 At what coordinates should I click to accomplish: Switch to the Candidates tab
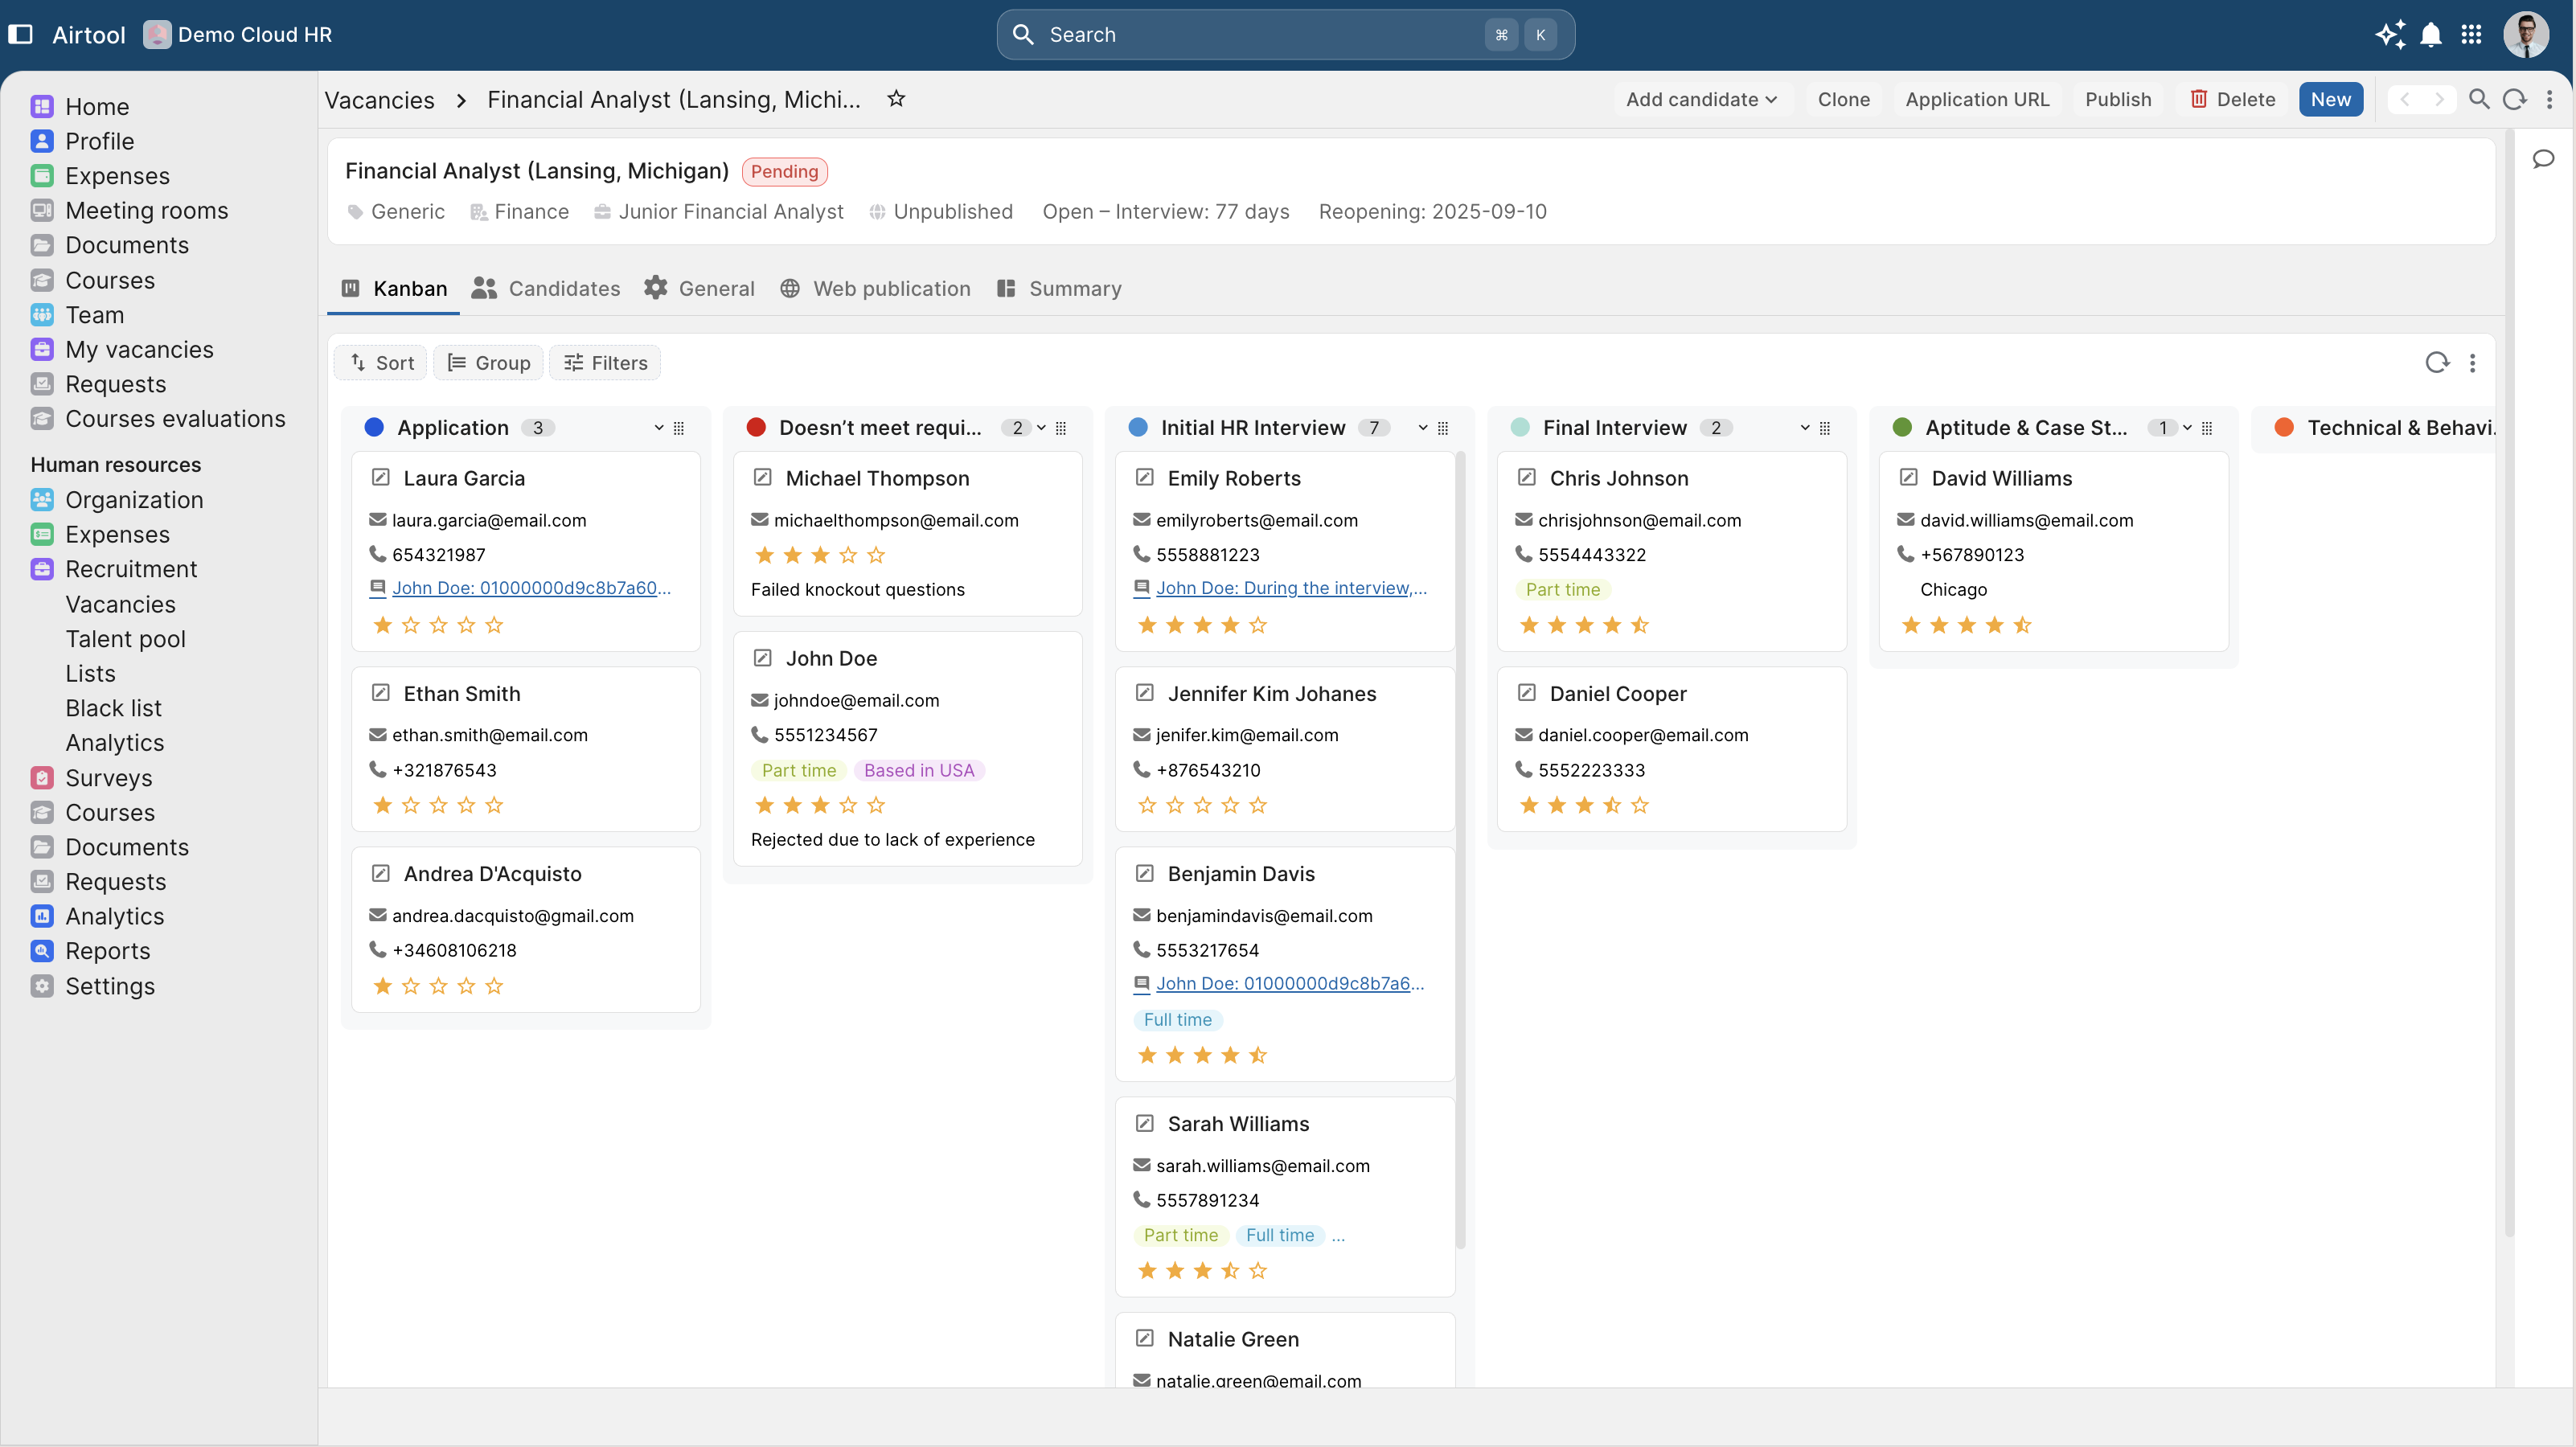pos(546,289)
